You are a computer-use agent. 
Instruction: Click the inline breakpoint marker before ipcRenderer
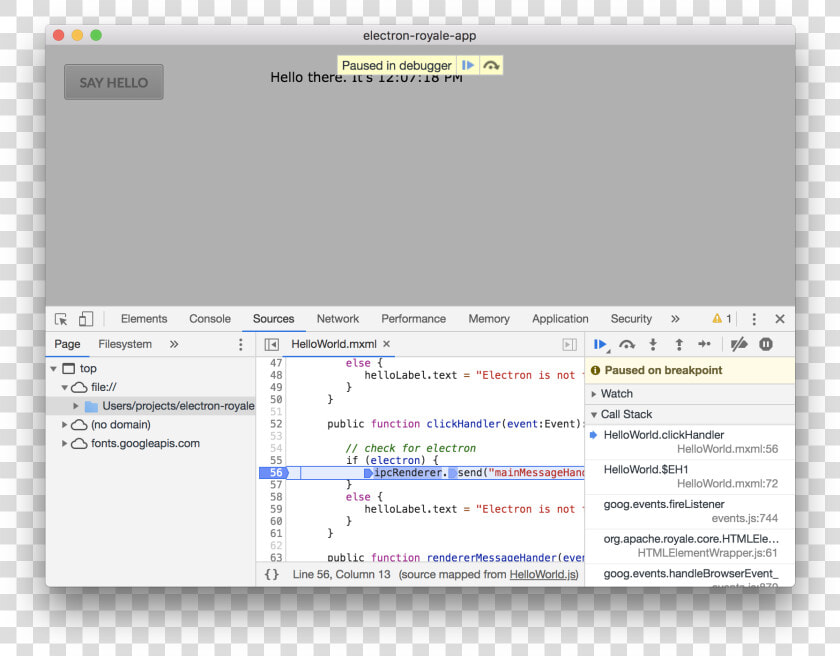coord(368,473)
